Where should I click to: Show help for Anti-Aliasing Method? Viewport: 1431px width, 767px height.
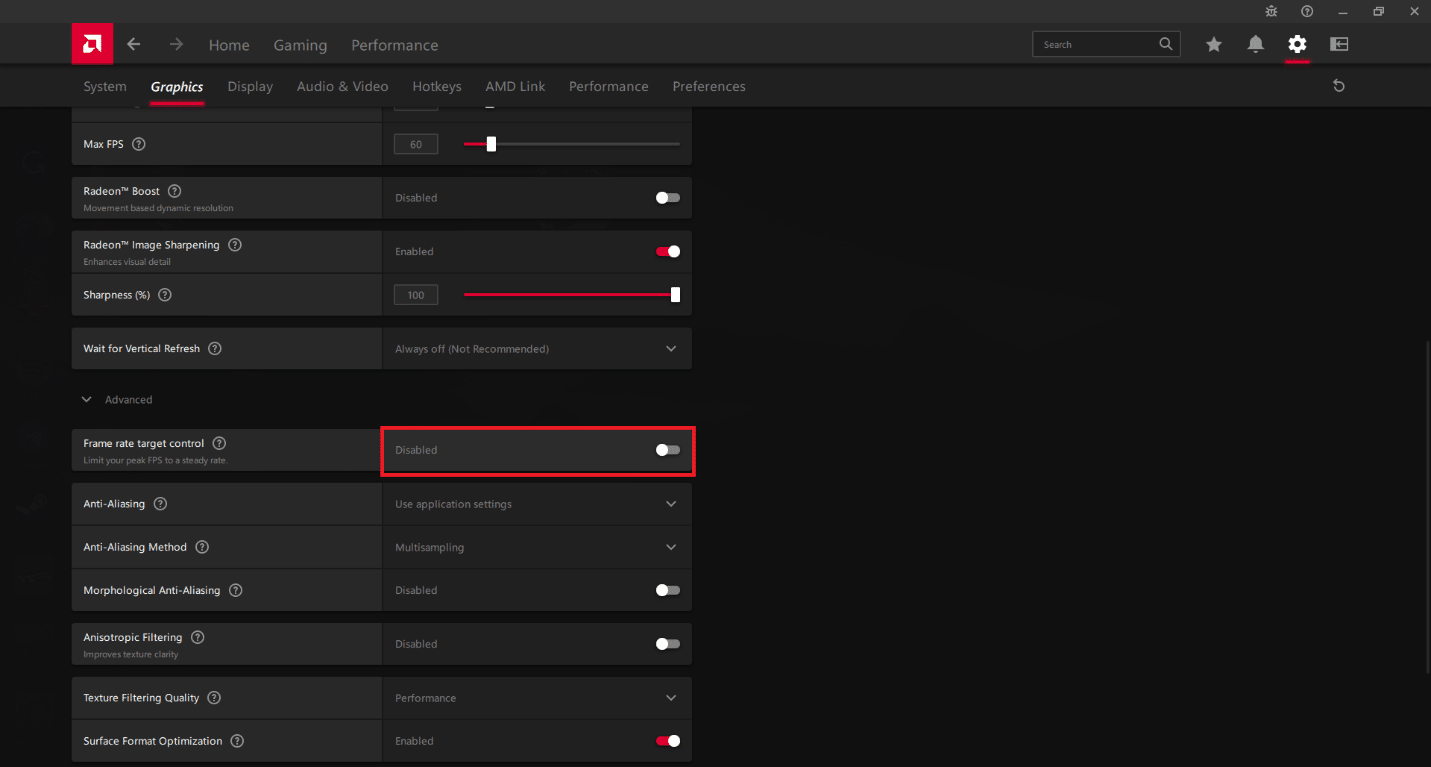202,547
